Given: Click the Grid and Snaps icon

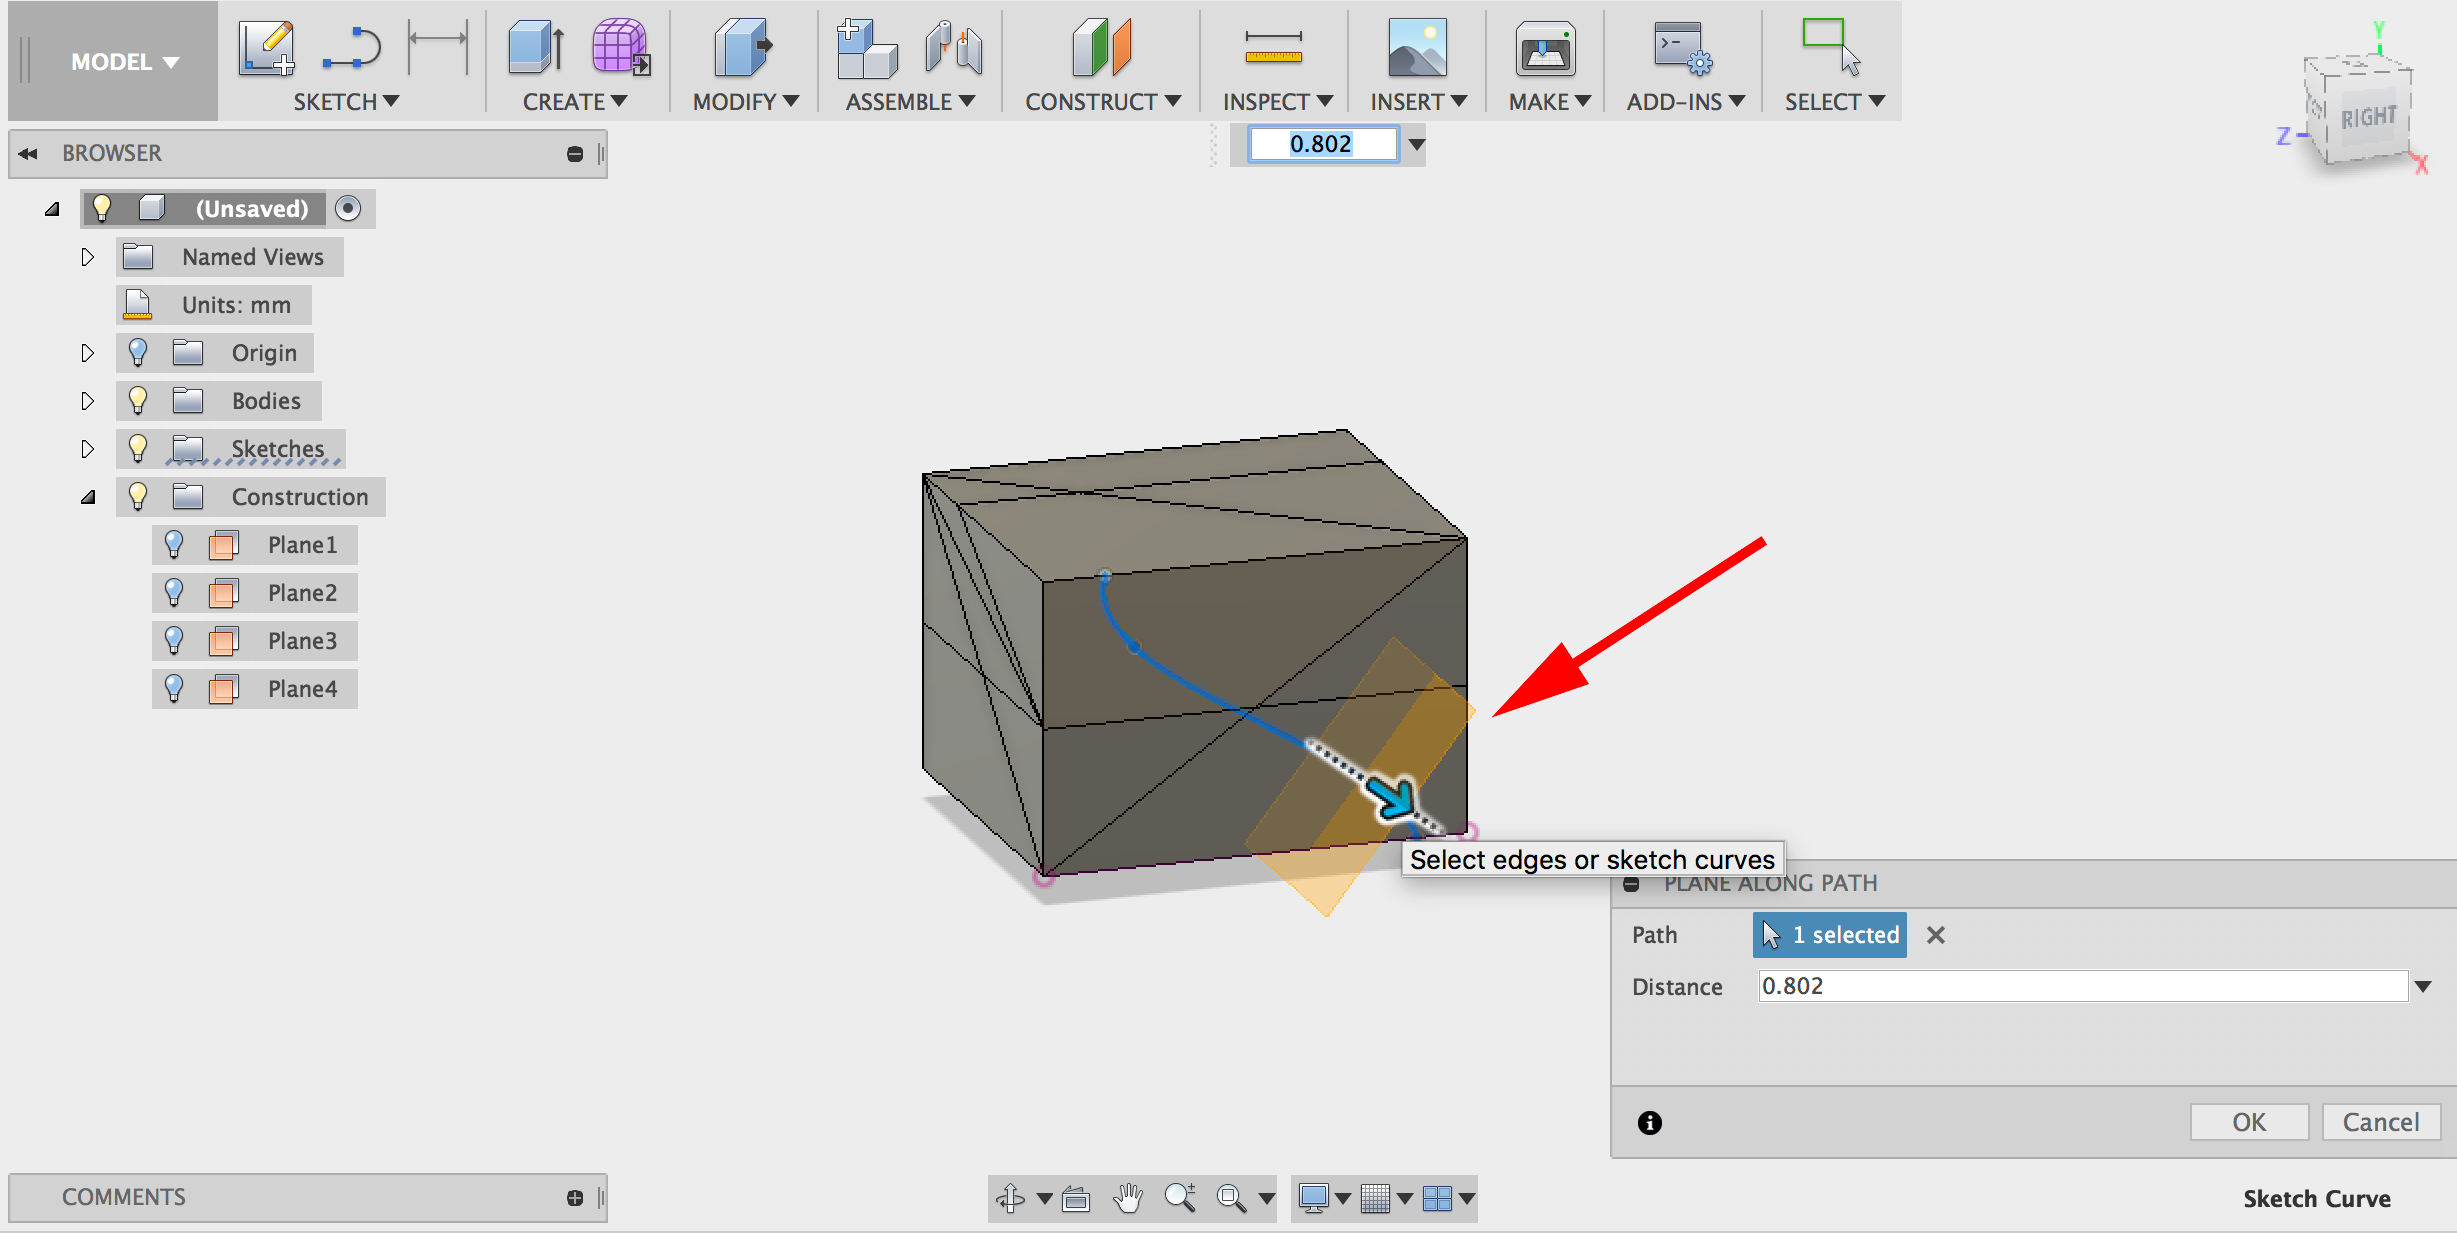Looking at the screenshot, I should (x=1376, y=1197).
